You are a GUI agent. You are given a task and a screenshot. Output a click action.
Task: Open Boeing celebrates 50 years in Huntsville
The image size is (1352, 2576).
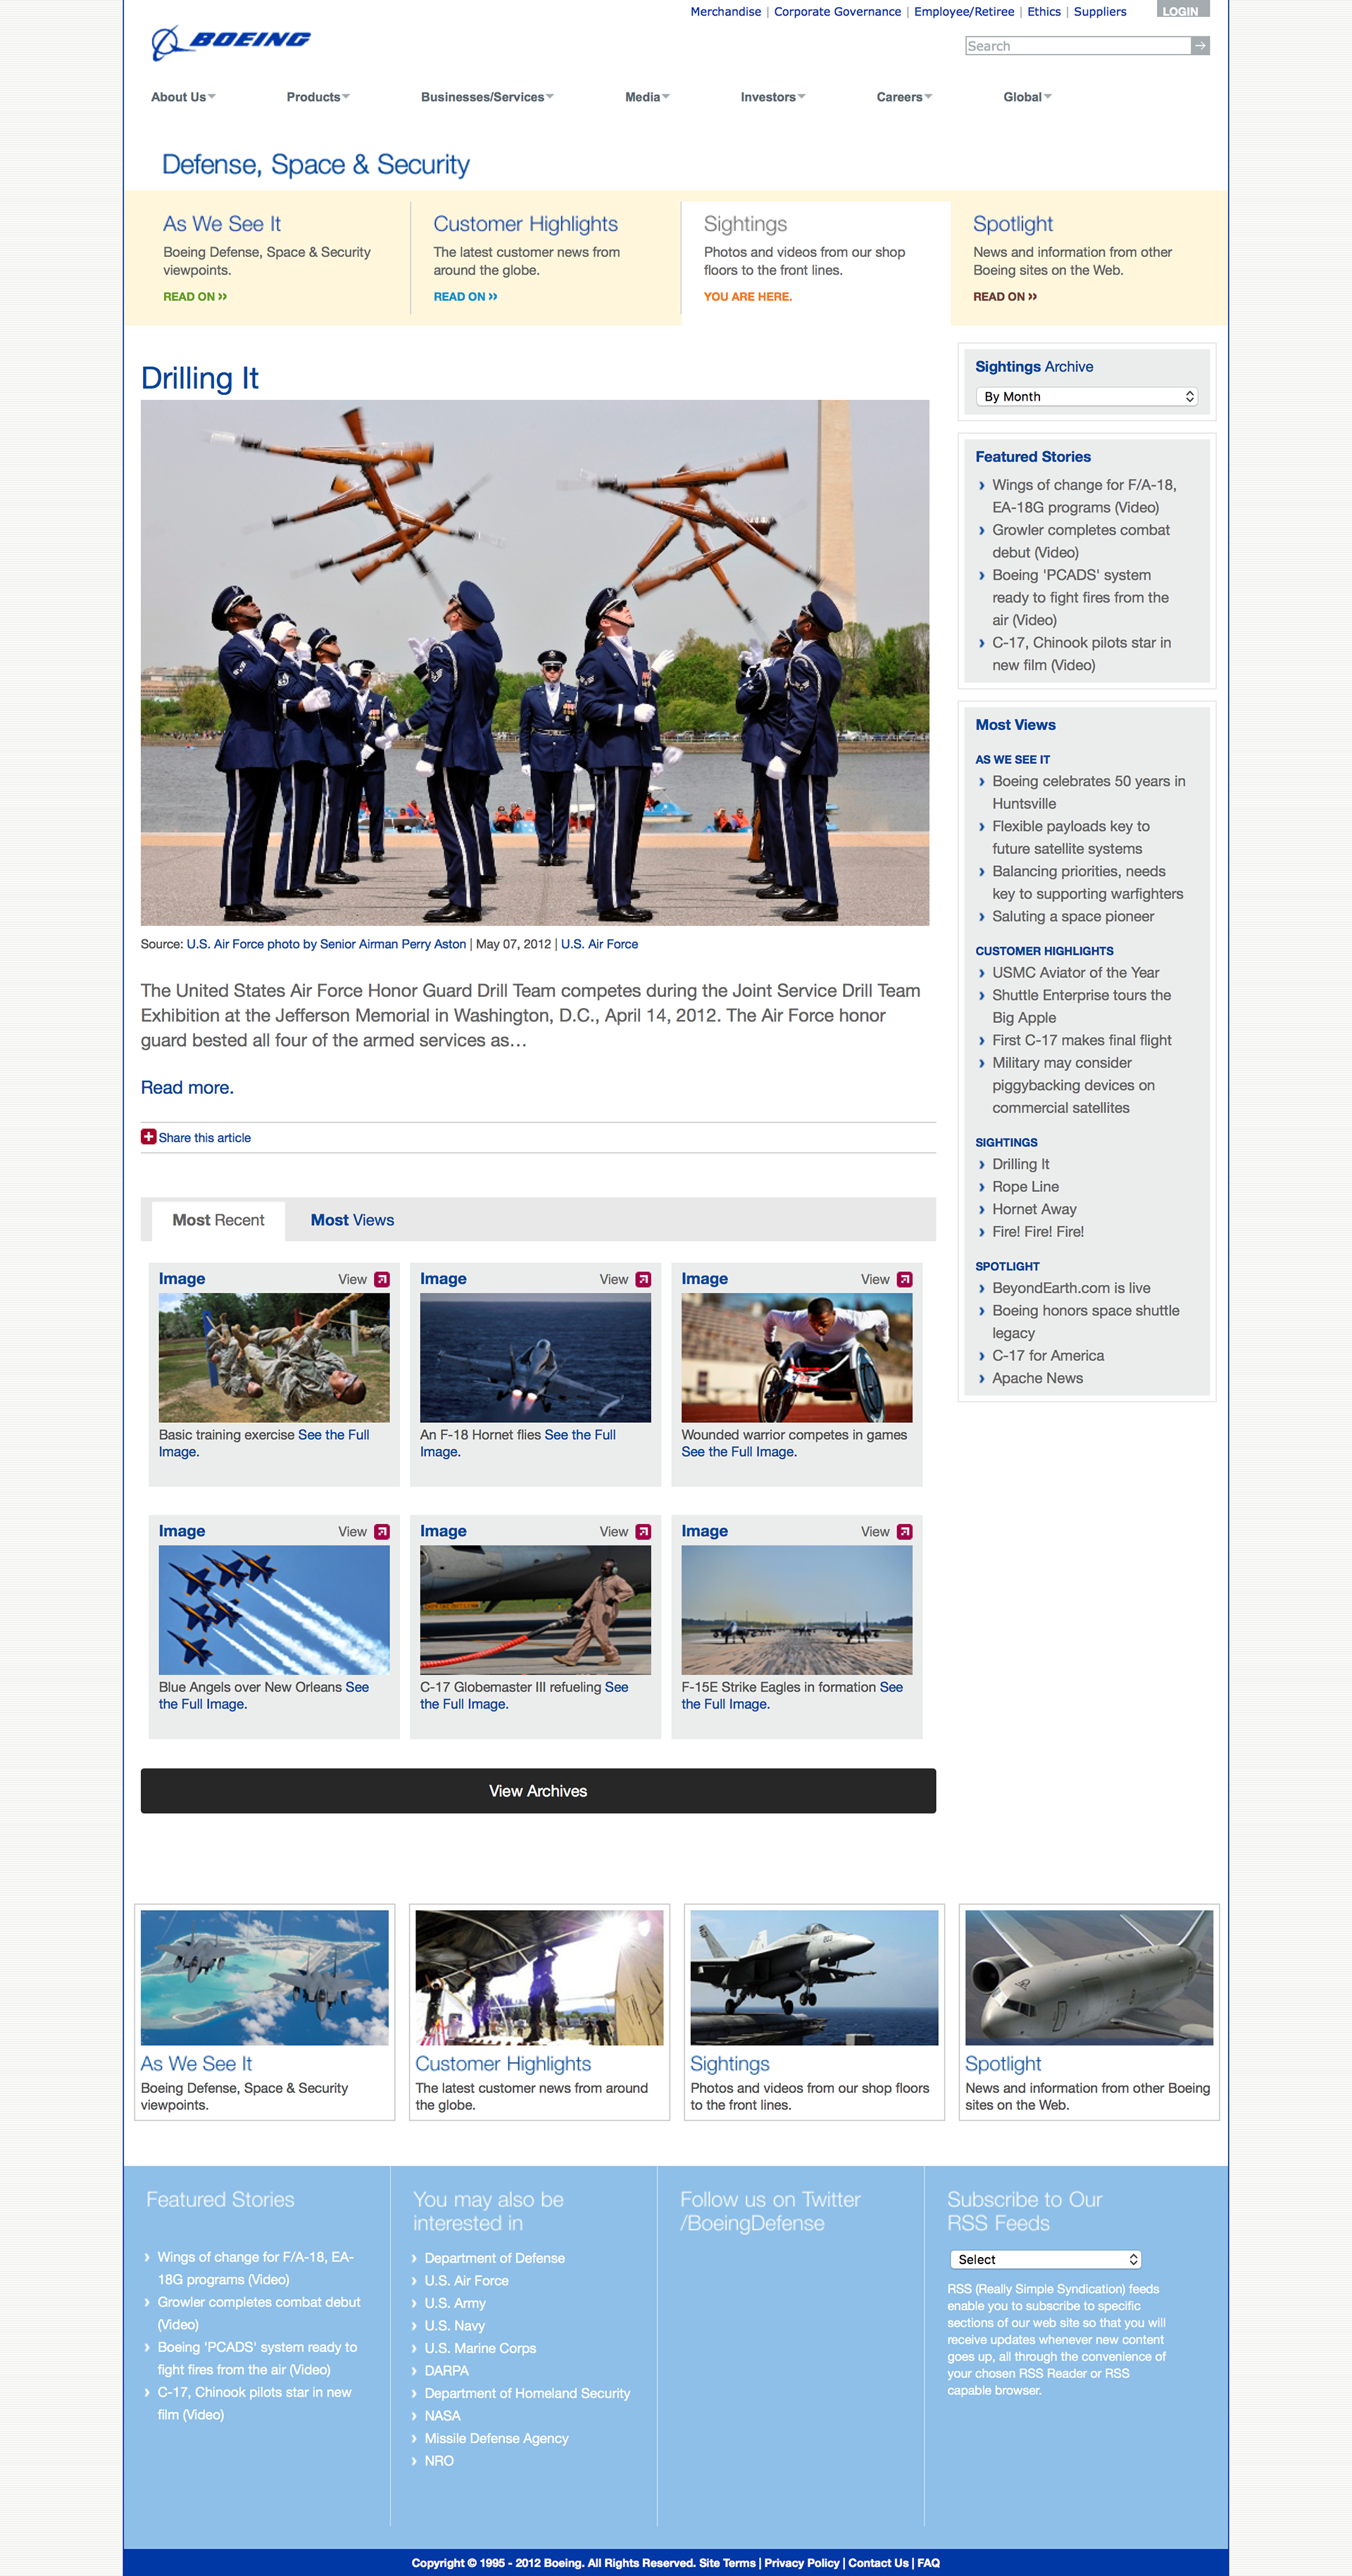click(1088, 792)
